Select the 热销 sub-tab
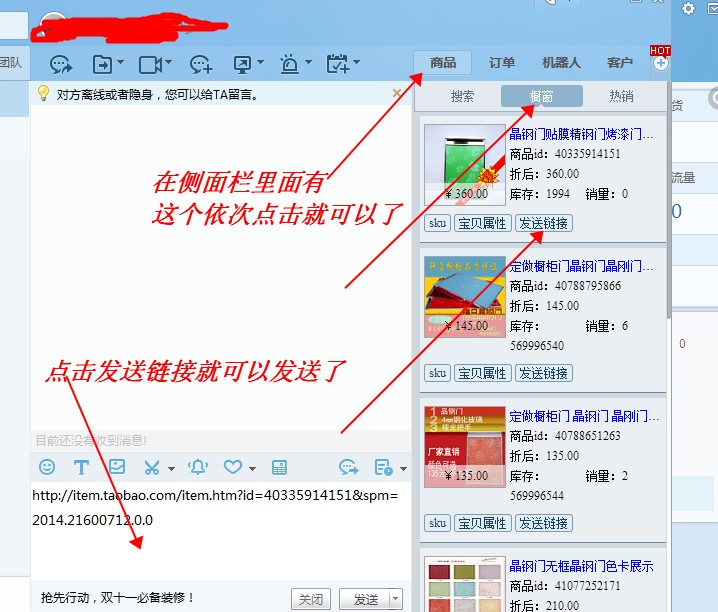The image size is (718, 612). coord(621,96)
